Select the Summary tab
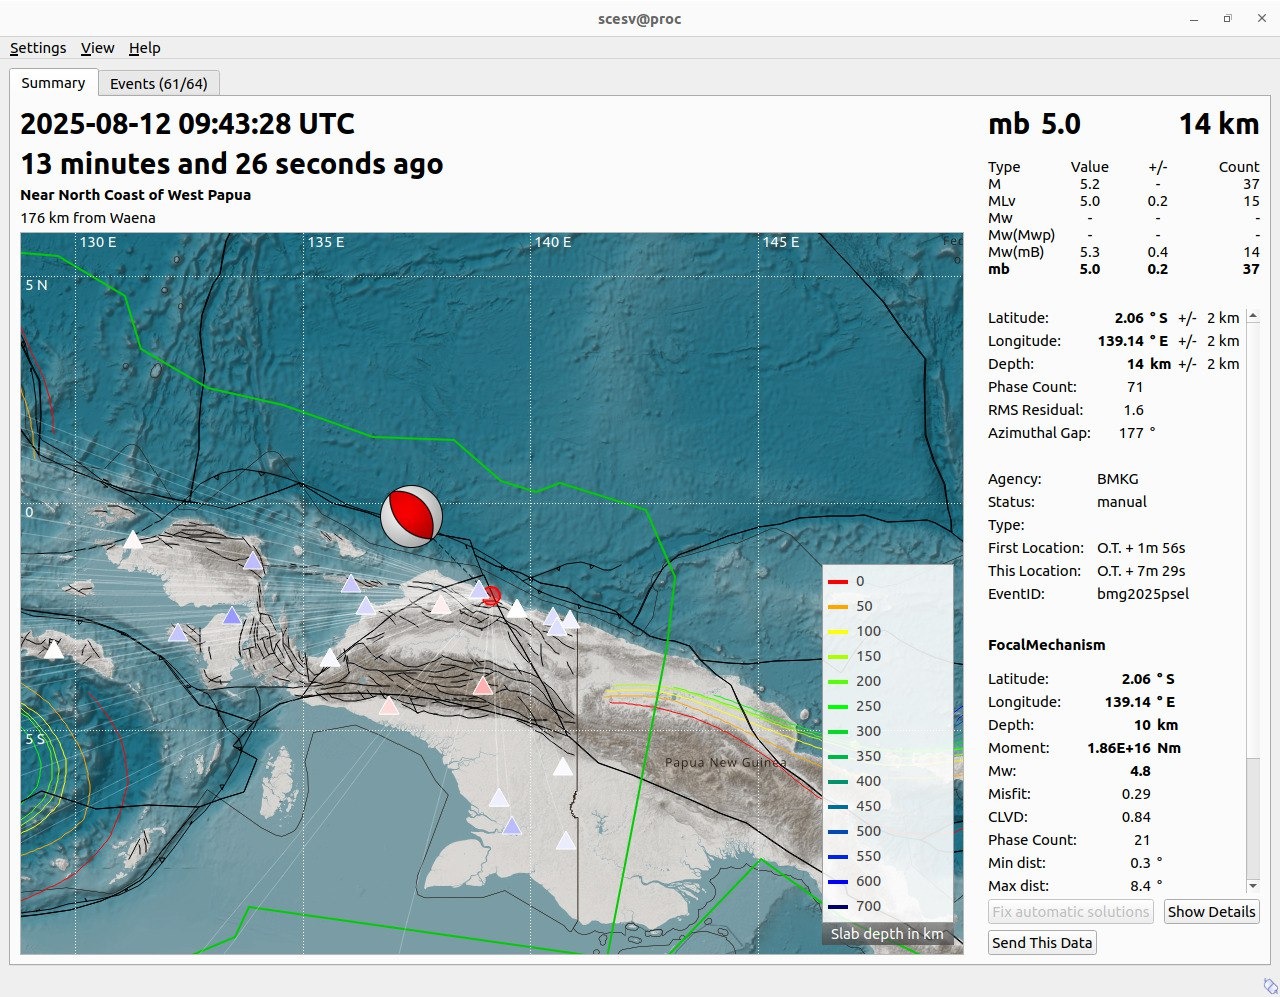The width and height of the screenshot is (1280, 997). (53, 83)
